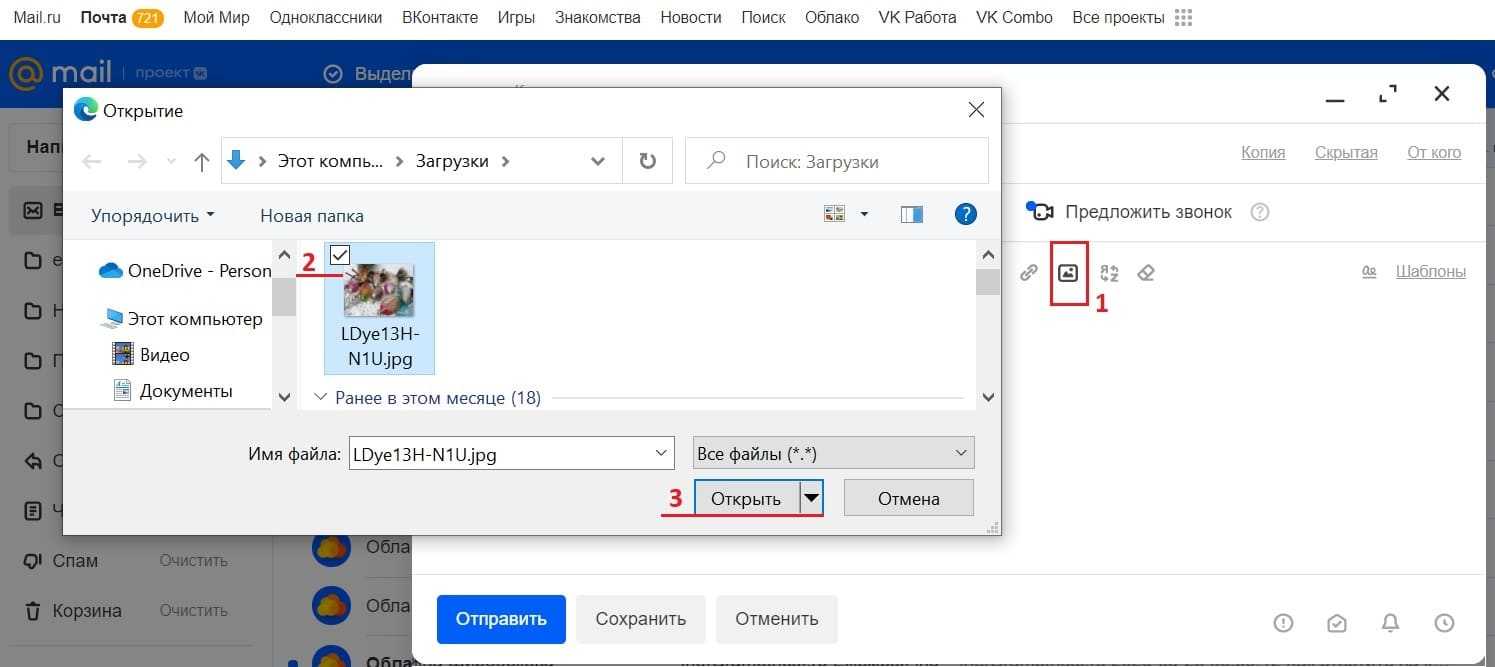Screen dimensions: 1495x667
Task: Toggle the preview pane icon in file dialog
Action: pyautogui.click(x=911, y=214)
